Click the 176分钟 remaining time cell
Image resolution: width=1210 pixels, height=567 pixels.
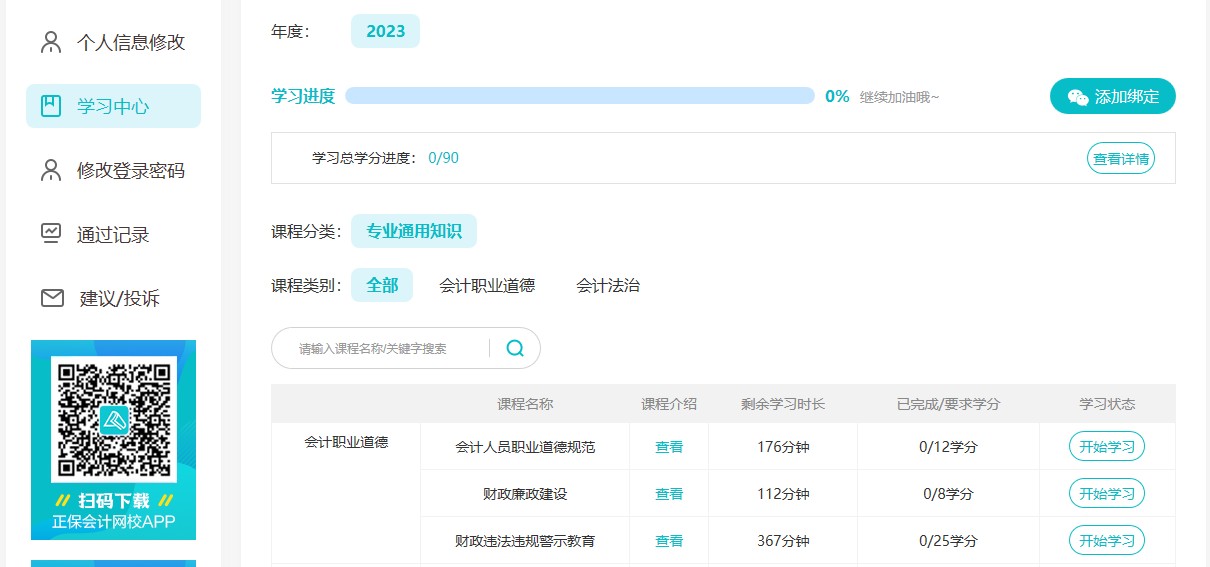(x=783, y=447)
